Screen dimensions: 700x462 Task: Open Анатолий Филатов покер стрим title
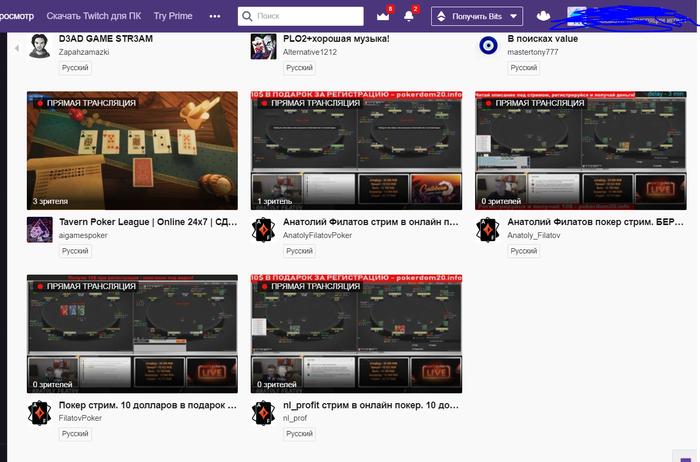pos(596,222)
